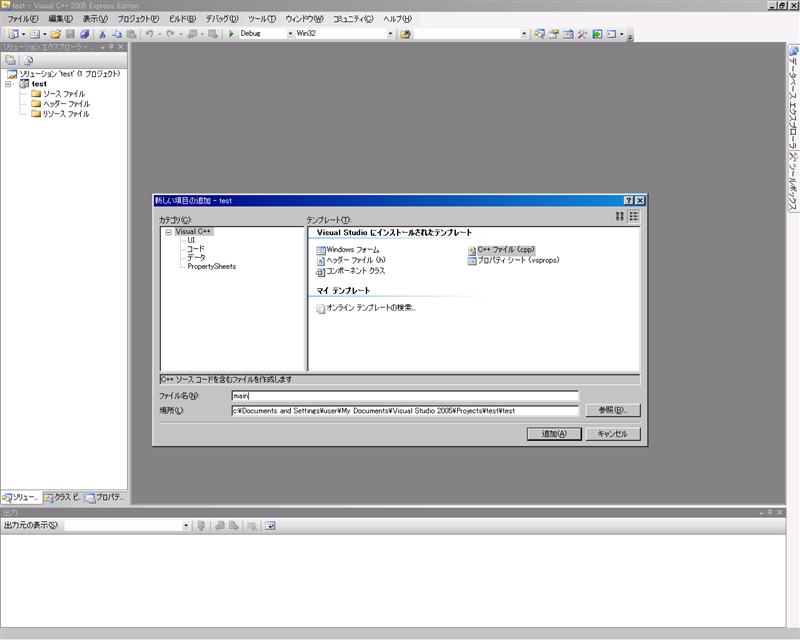The width and height of the screenshot is (800, 640).
Task: Open the ツール(T) menu
Action: (x=262, y=19)
